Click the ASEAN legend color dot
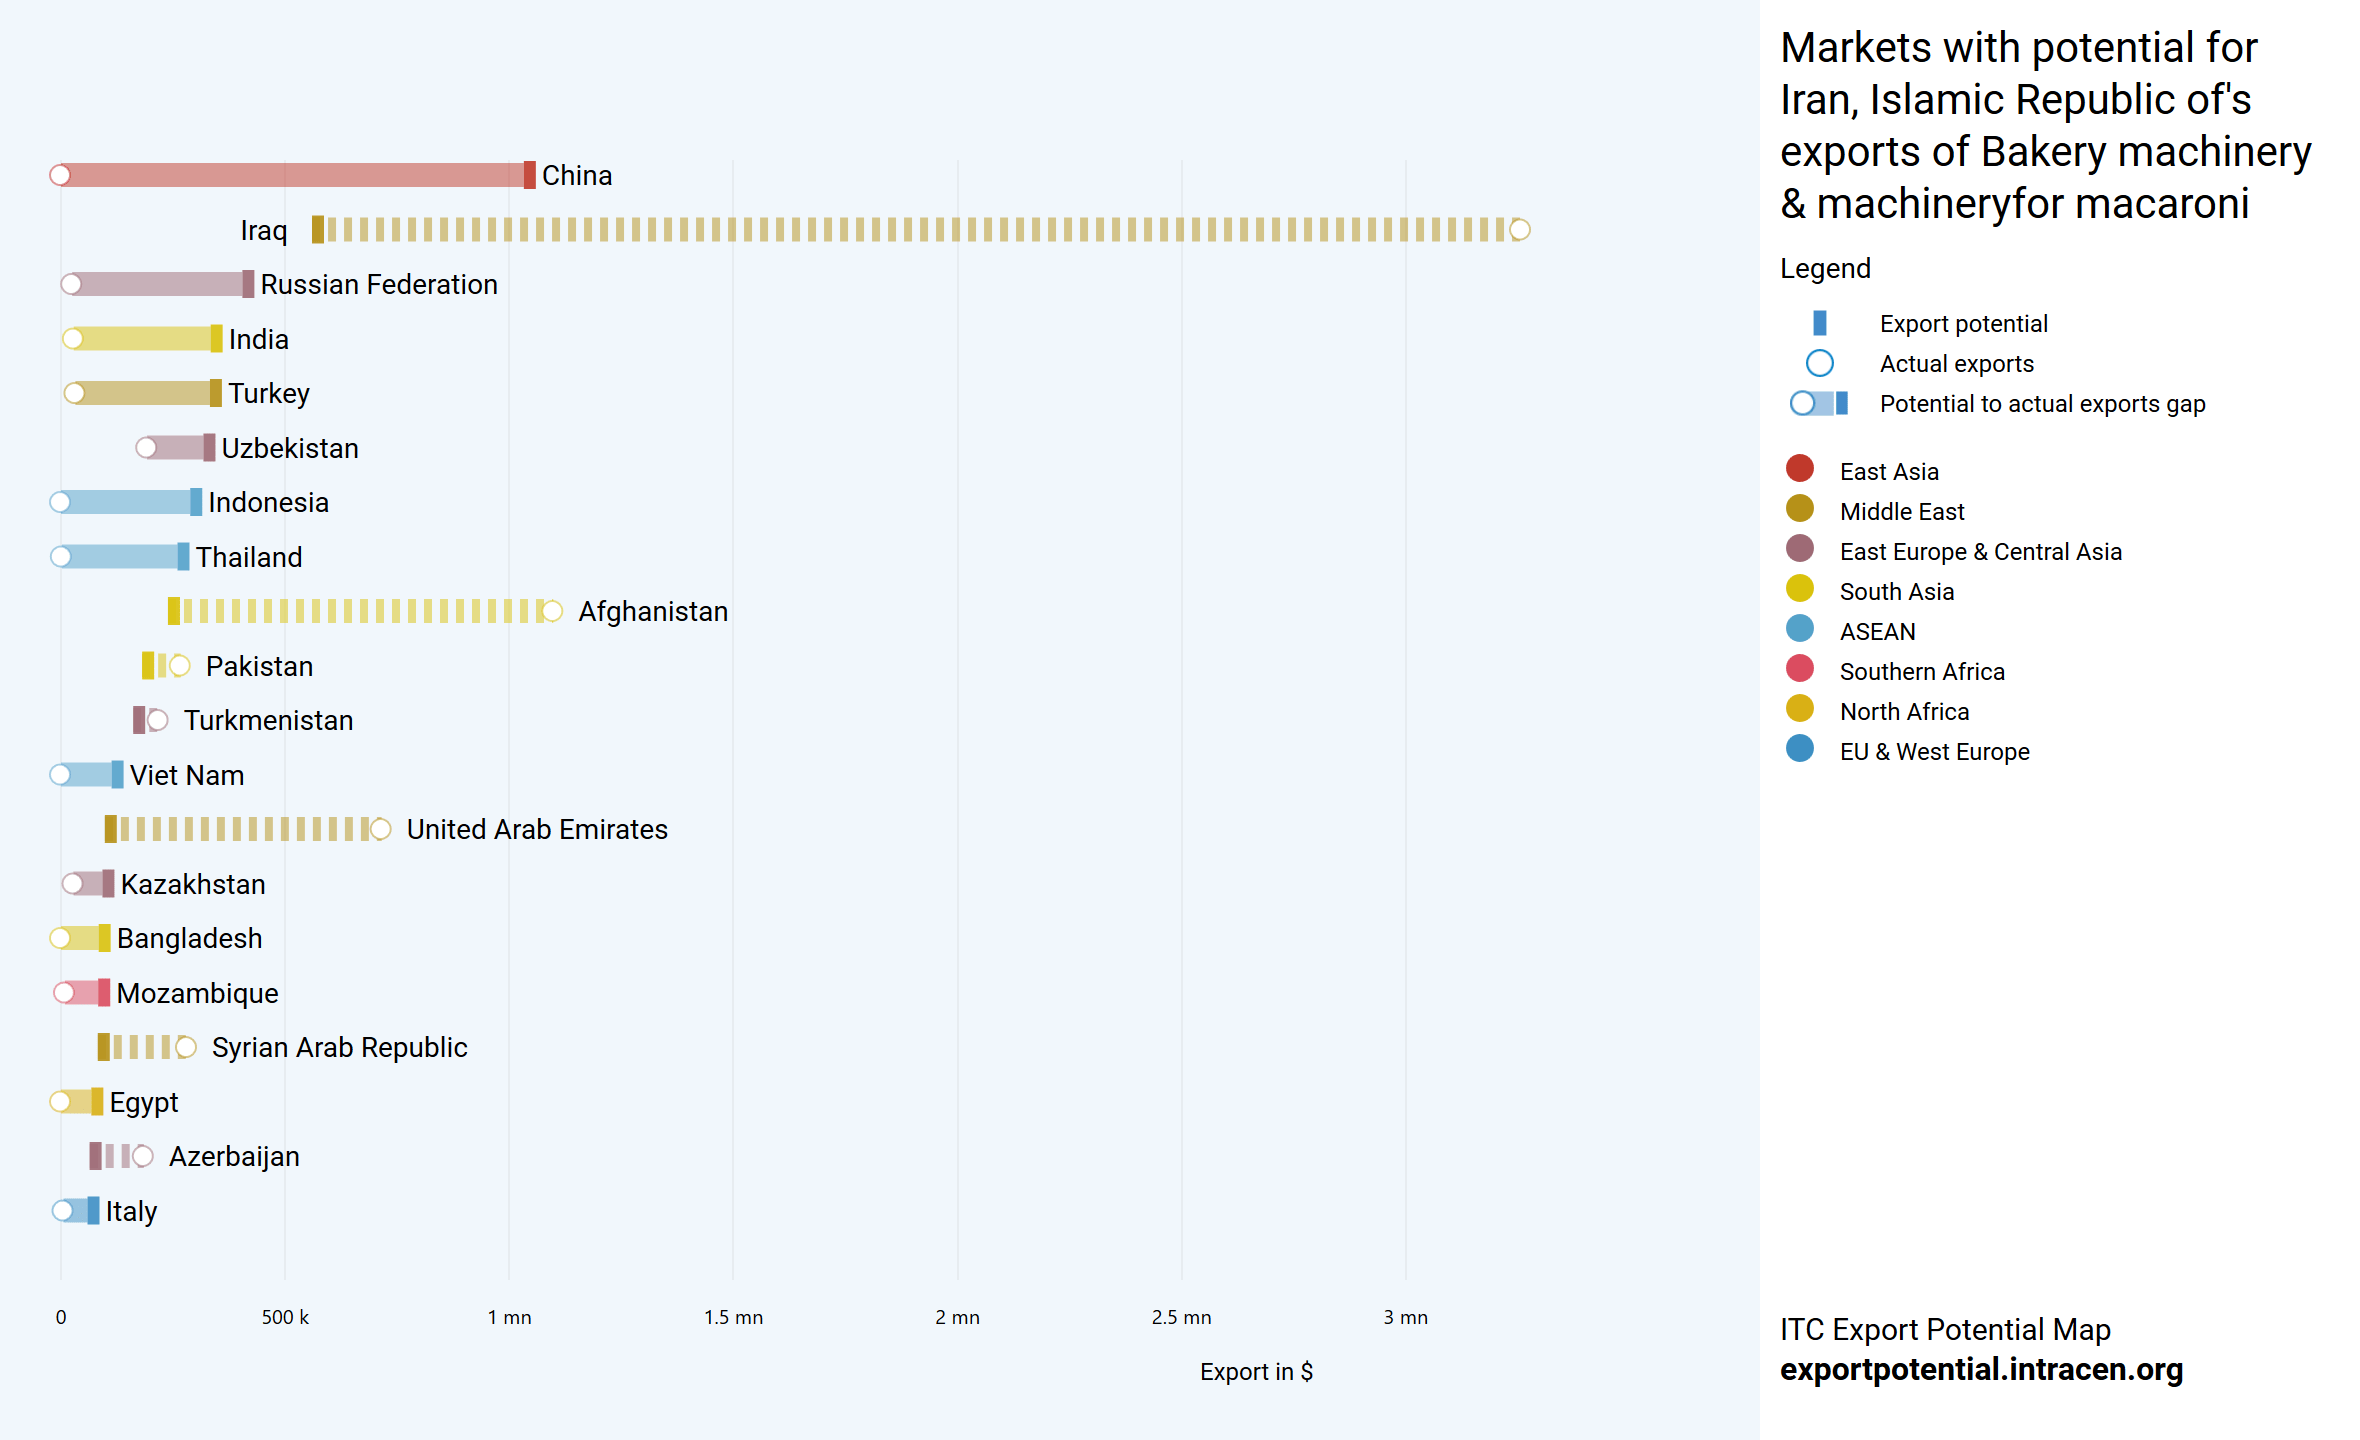The height and width of the screenshot is (1440, 2360). (1799, 629)
